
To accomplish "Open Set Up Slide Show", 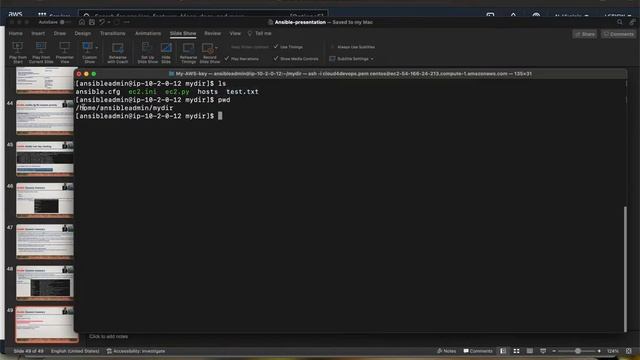I will (x=147, y=52).
